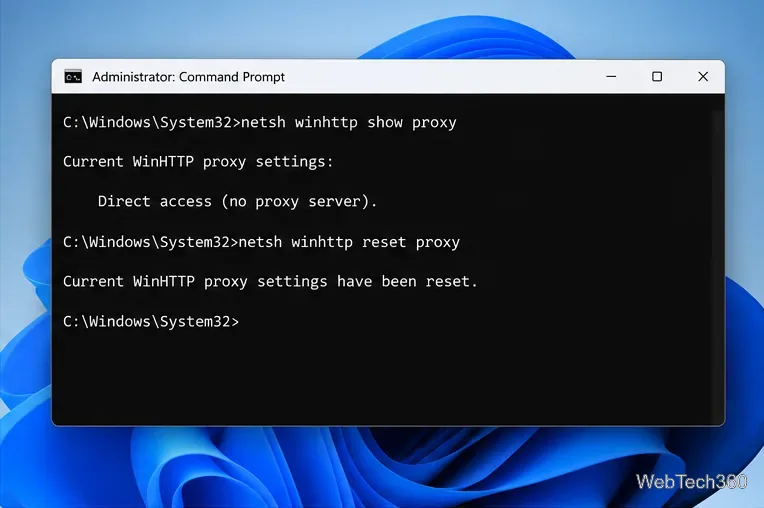Click the 'Direct access (no proxy server).' line
Image resolution: width=764 pixels, height=508 pixels.
tap(237, 201)
